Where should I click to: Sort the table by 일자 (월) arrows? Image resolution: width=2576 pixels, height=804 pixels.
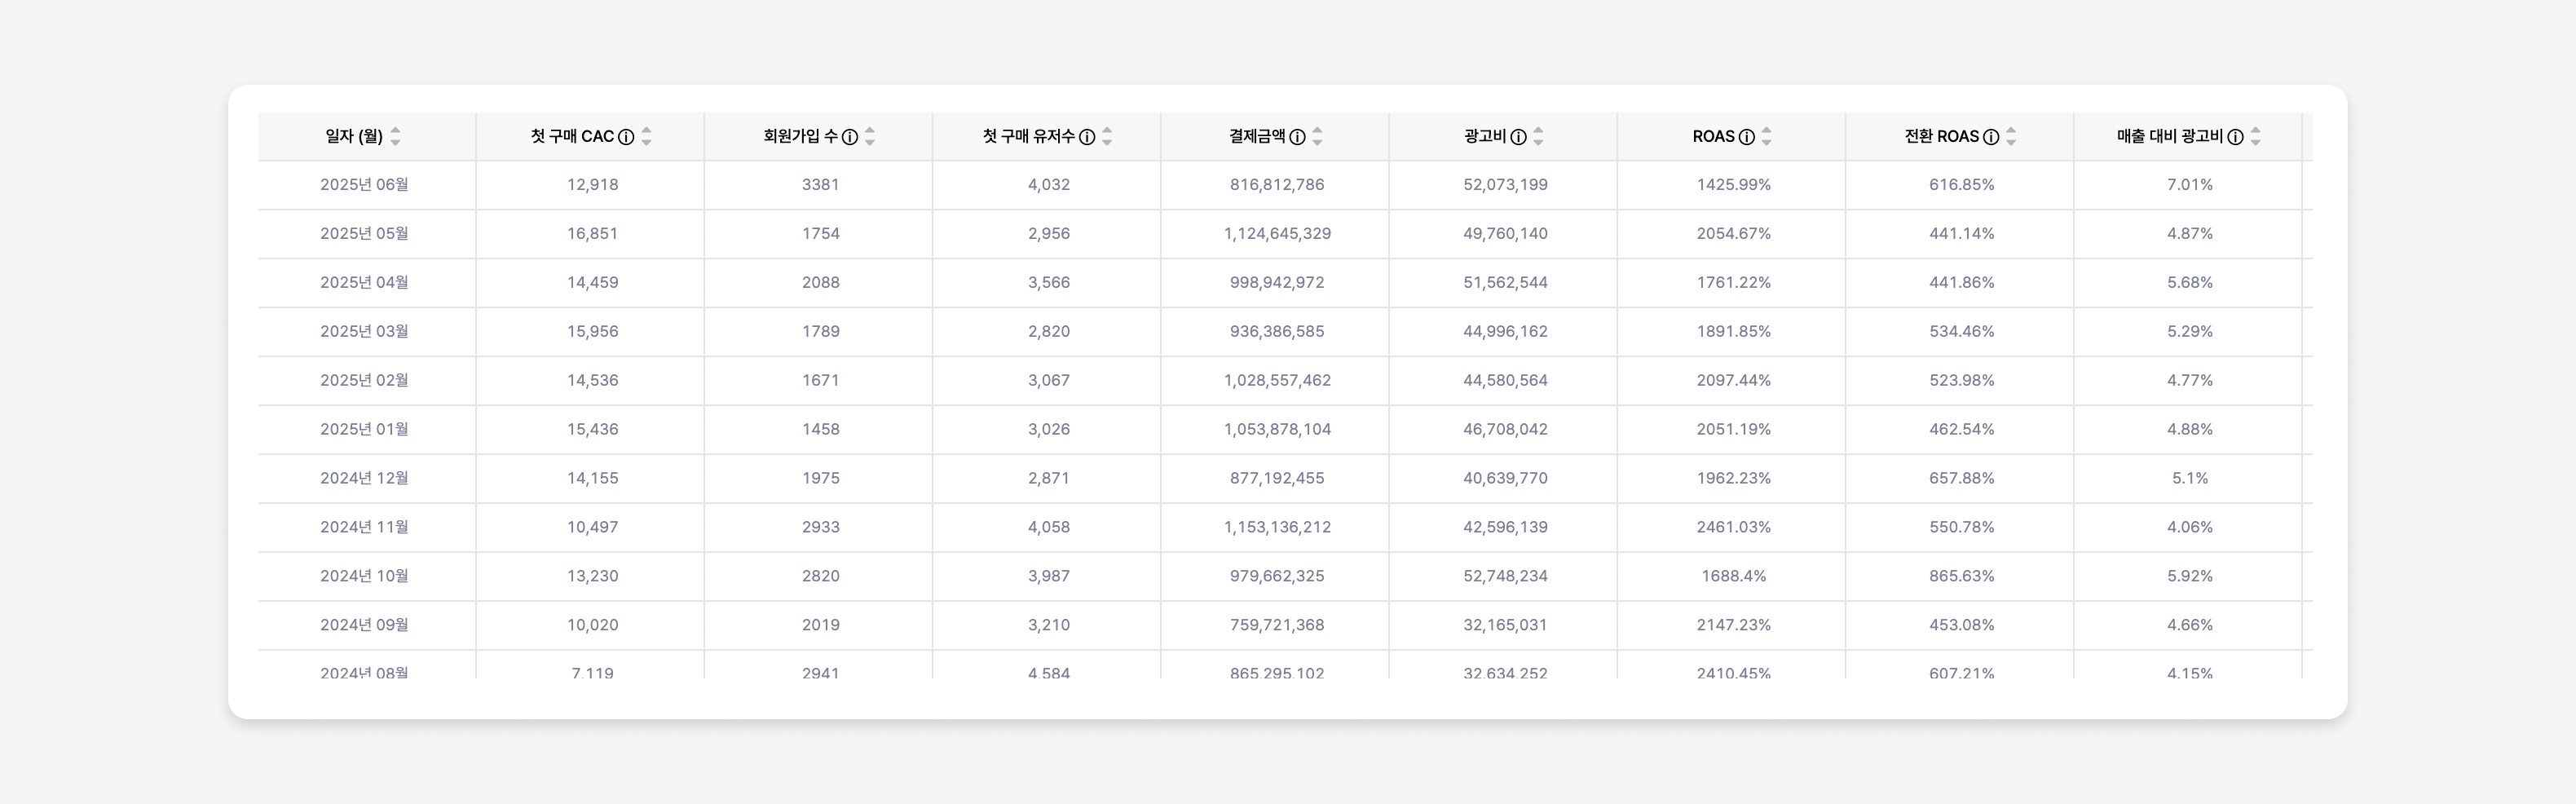[x=395, y=137]
